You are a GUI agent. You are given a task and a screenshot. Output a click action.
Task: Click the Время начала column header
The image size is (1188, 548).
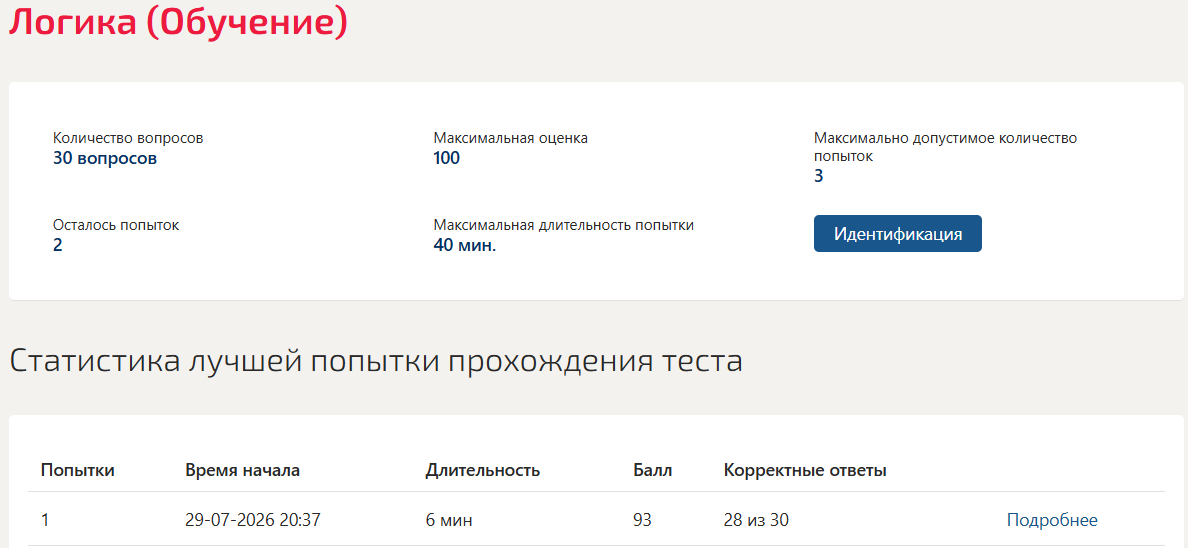tap(242, 470)
